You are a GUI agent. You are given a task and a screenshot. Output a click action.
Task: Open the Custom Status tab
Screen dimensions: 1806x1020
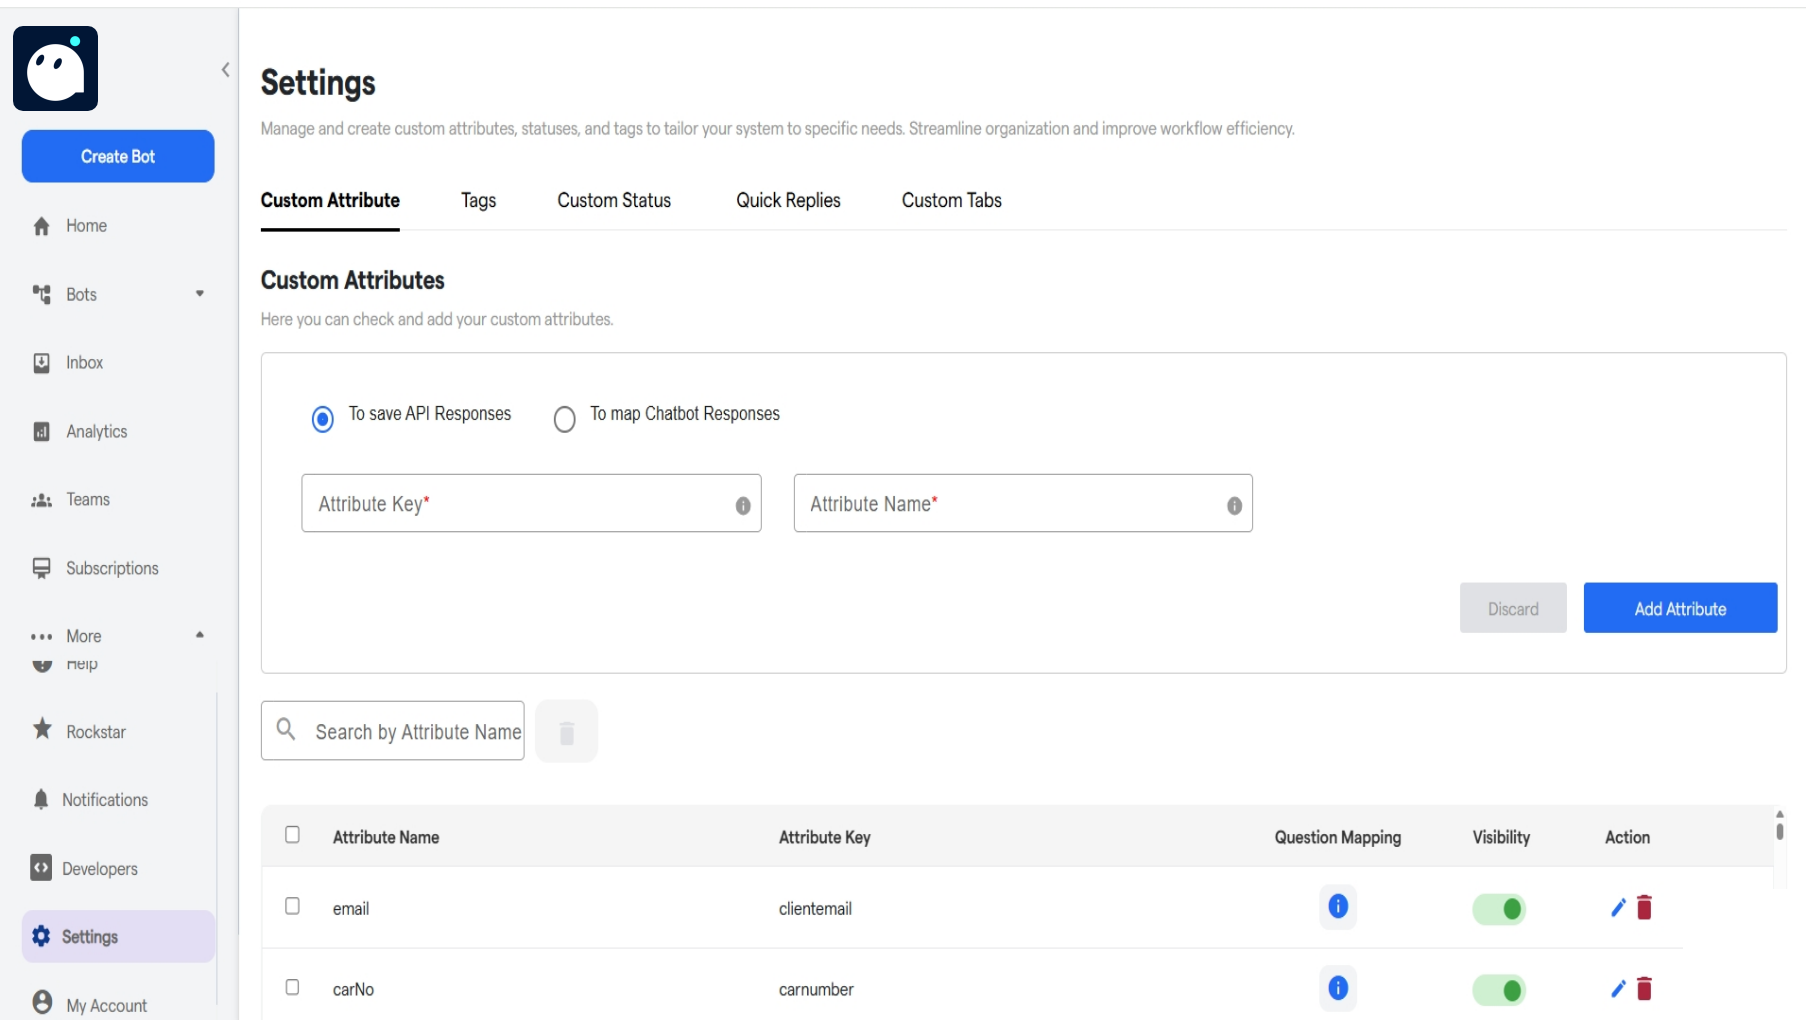pyautogui.click(x=614, y=201)
